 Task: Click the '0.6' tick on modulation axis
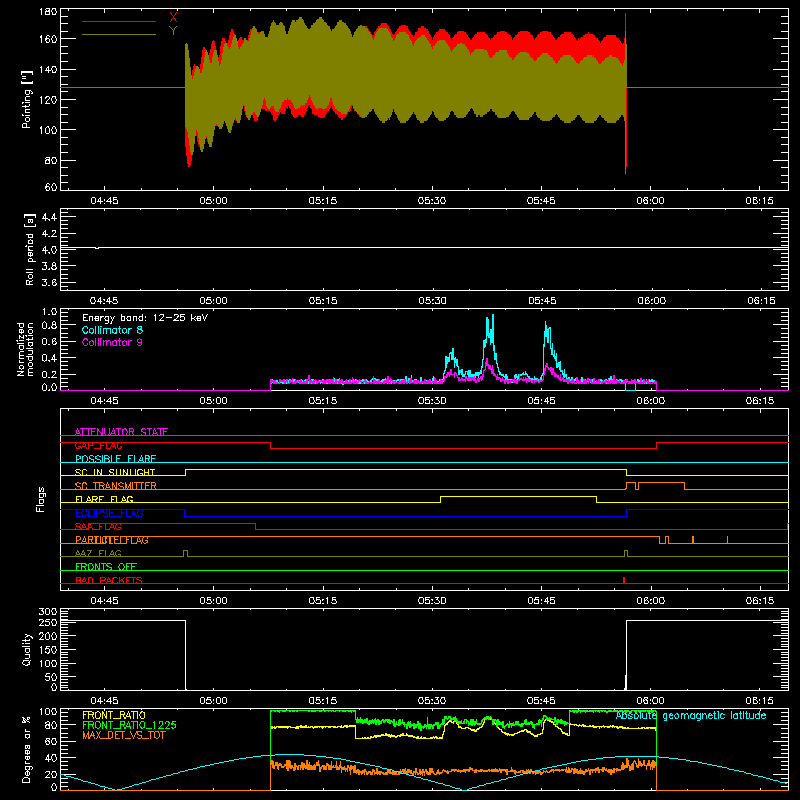[x=49, y=341]
